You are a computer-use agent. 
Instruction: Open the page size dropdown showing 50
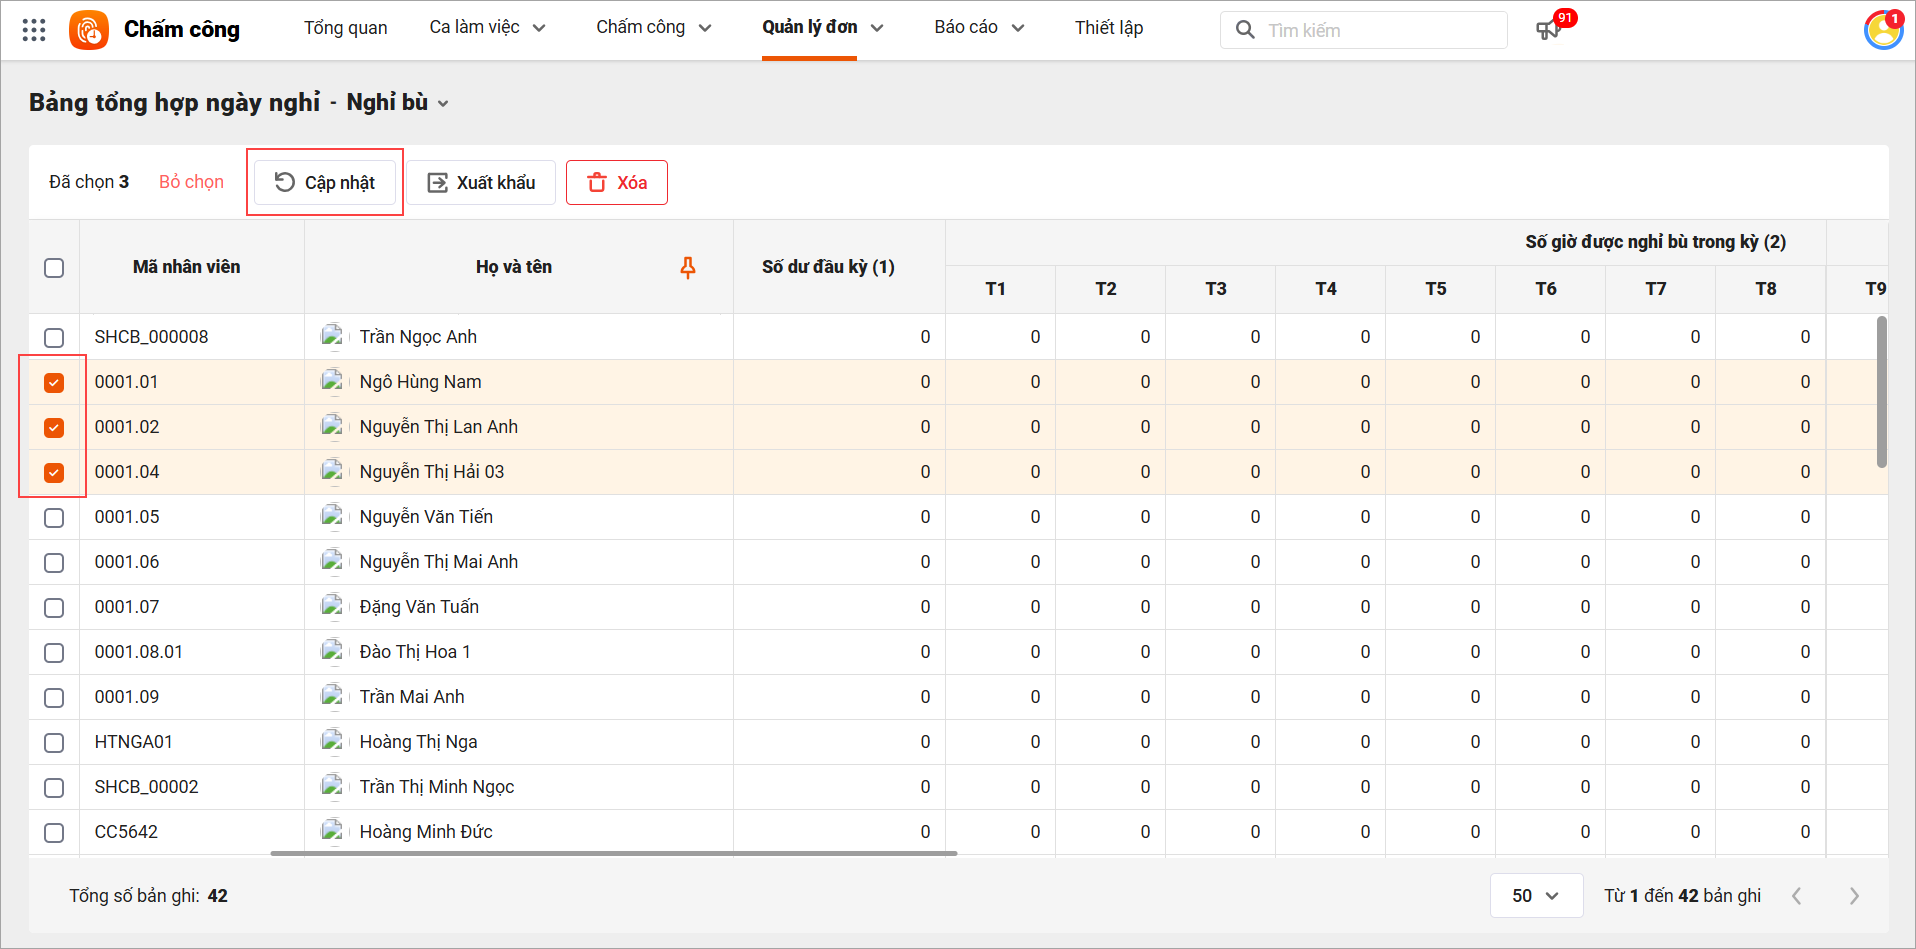click(1535, 896)
